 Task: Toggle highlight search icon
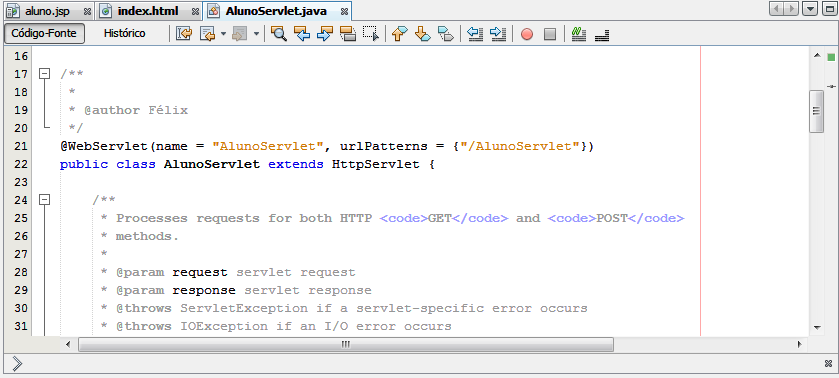348,34
